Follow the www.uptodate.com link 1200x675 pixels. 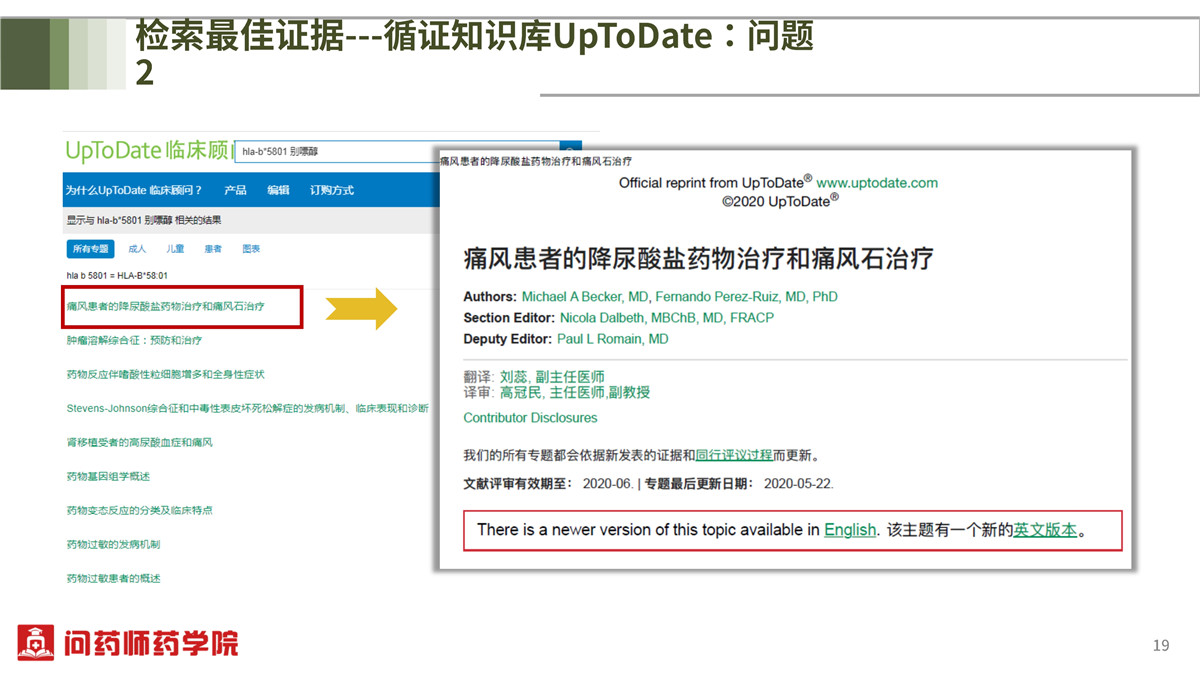(x=877, y=183)
